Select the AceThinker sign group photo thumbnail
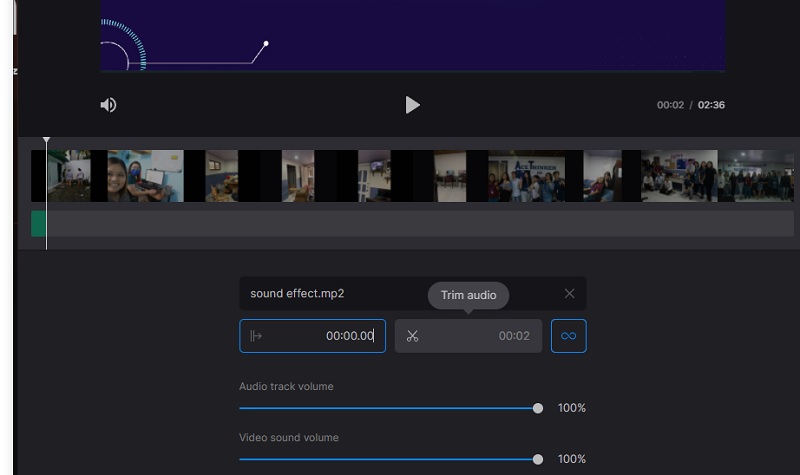 (x=526, y=176)
